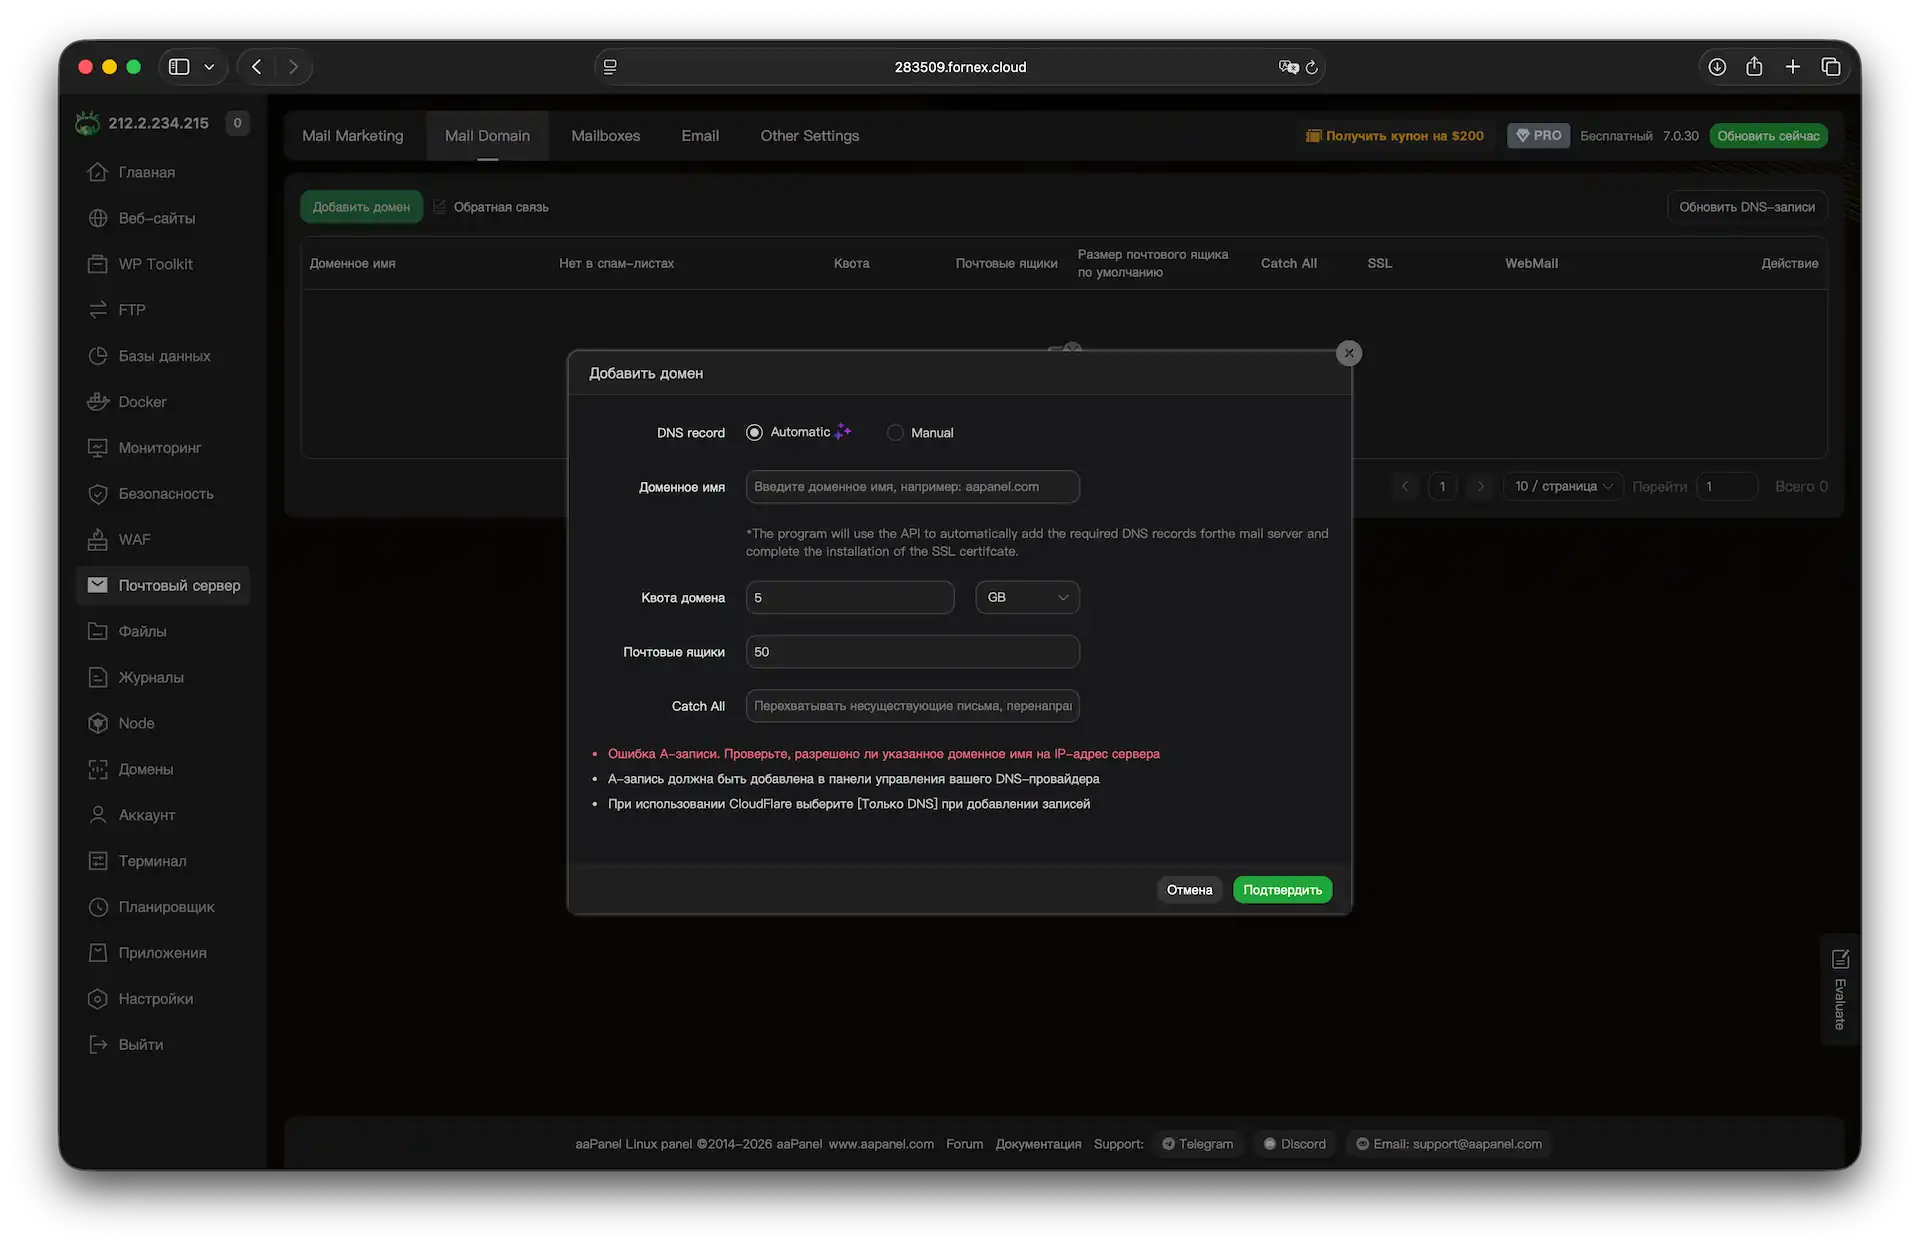Select Automatic DNS record radio button
The height and width of the screenshot is (1248, 1920).
[x=754, y=433]
